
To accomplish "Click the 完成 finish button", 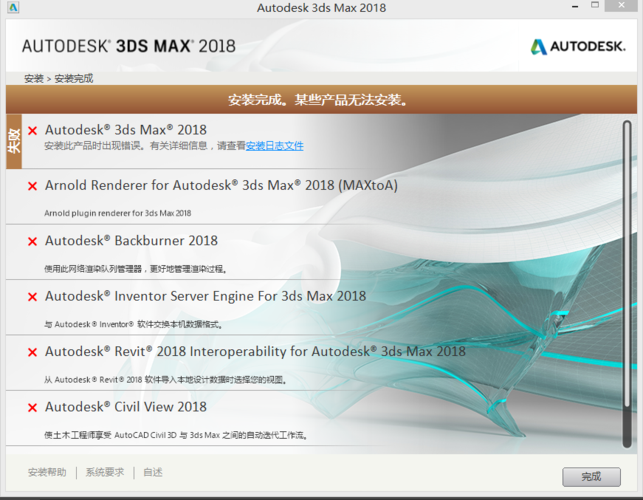I will pyautogui.click(x=591, y=477).
